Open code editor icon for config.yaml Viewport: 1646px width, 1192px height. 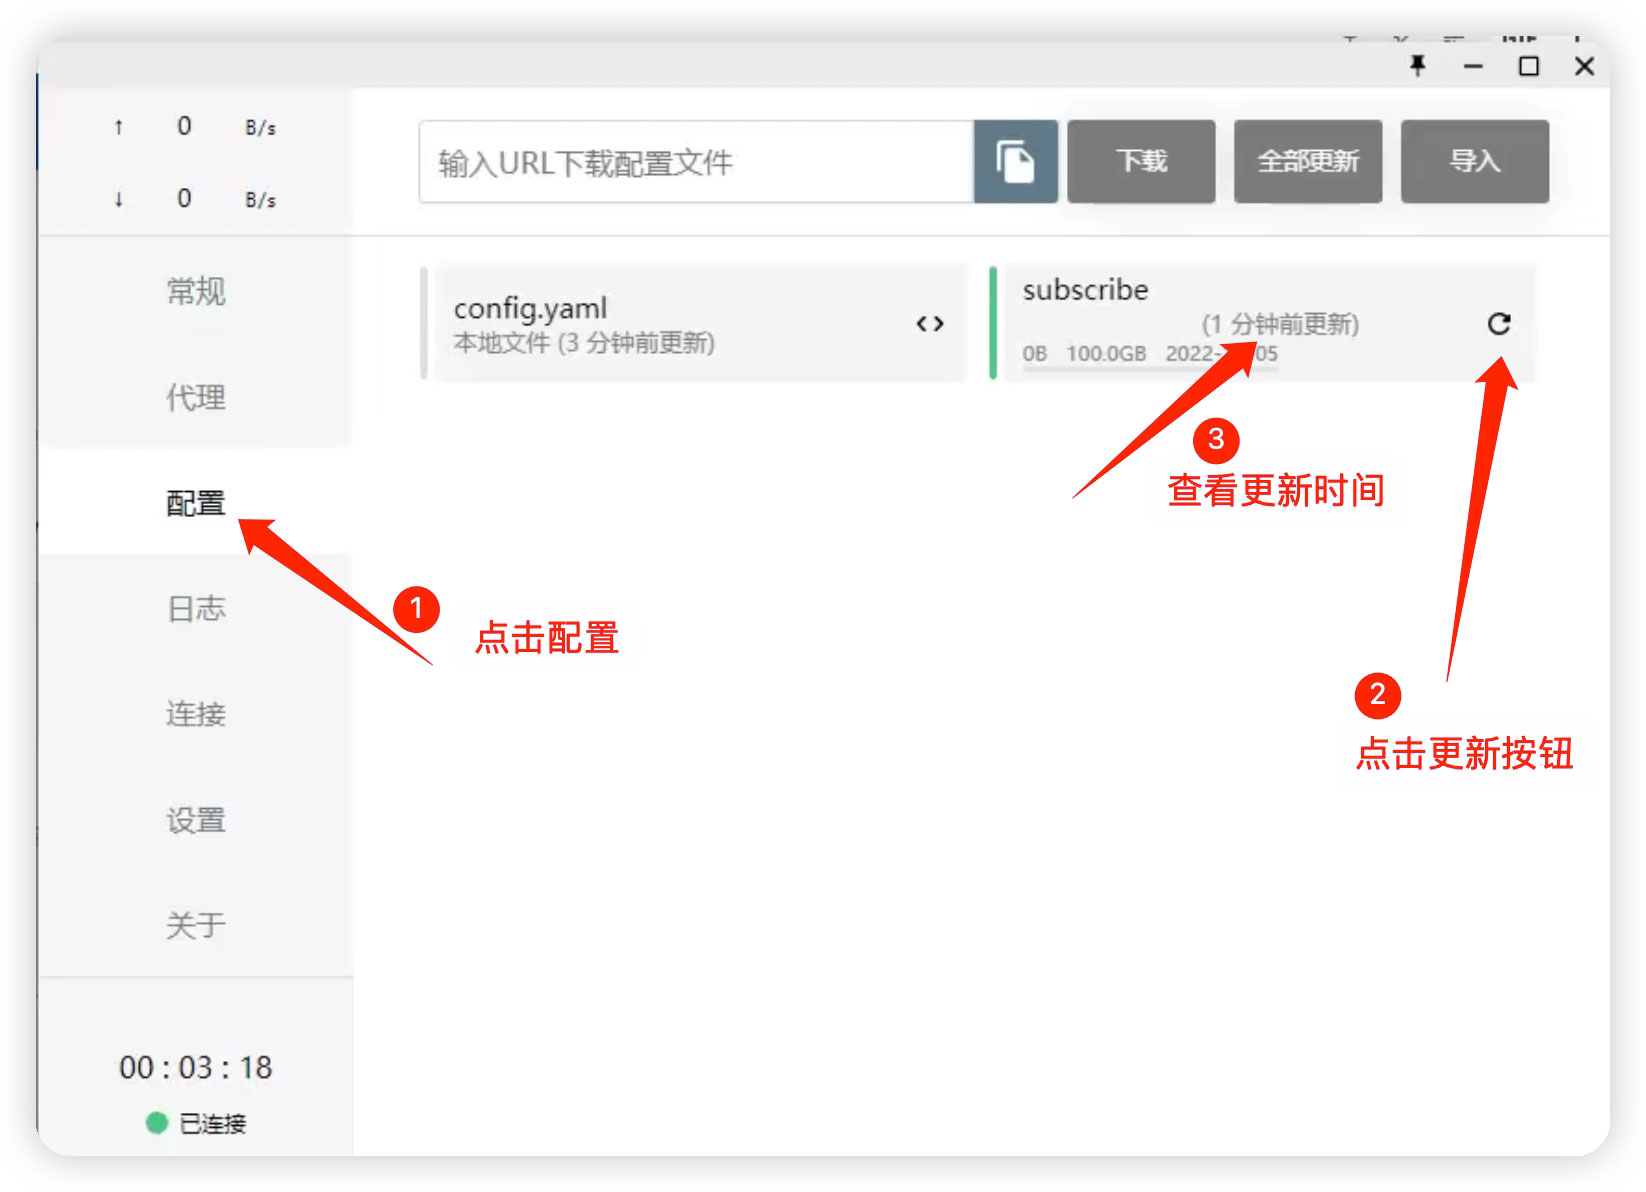pos(929,324)
